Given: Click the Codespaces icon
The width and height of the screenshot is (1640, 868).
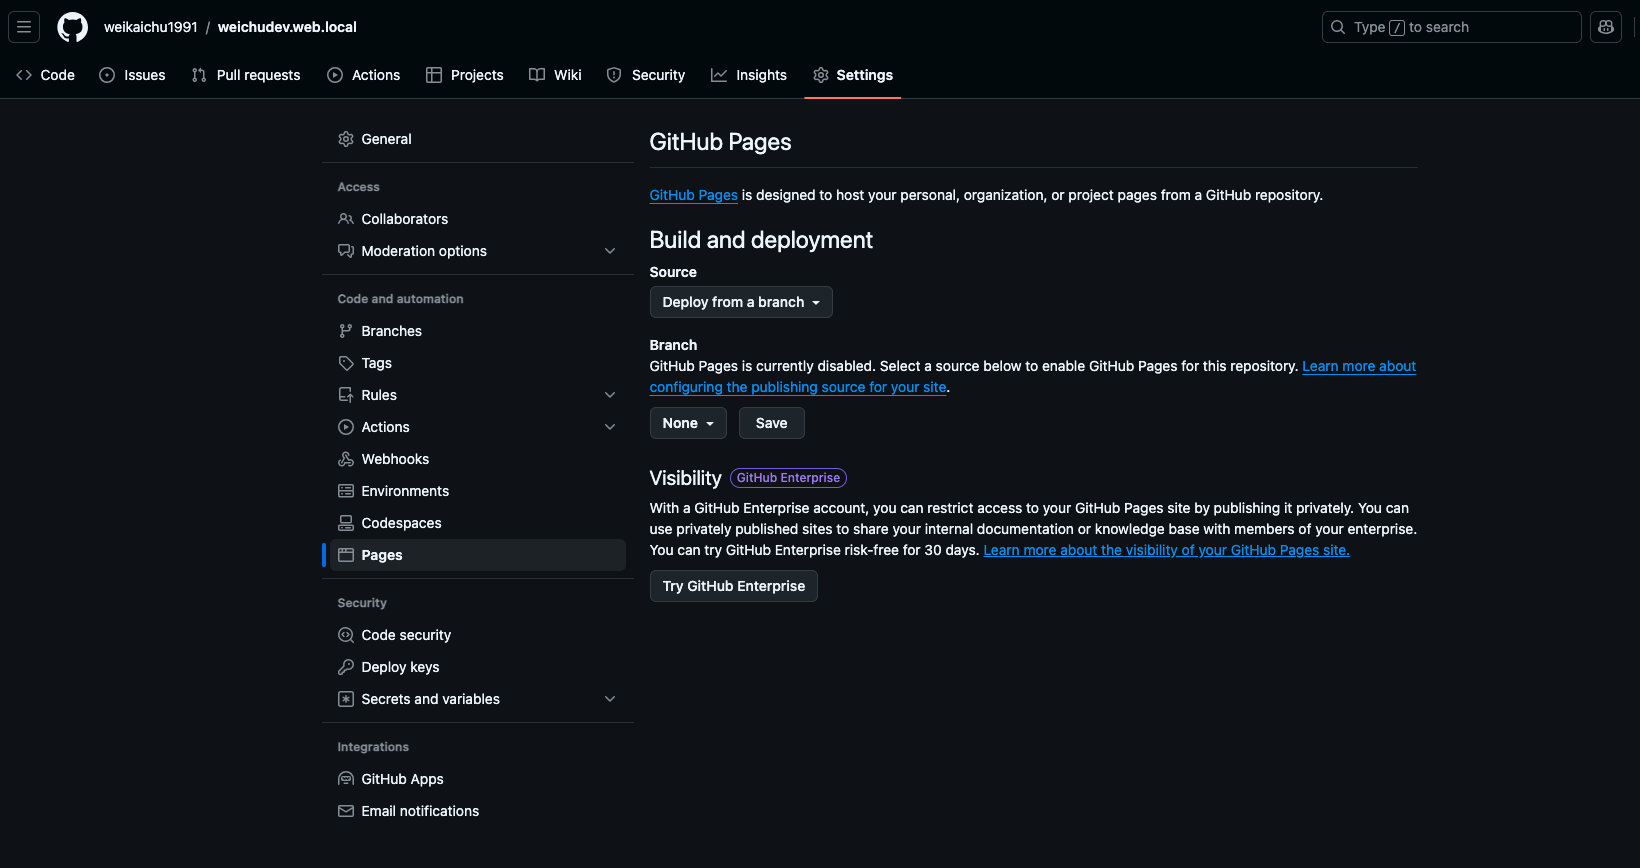Looking at the screenshot, I should pos(346,523).
